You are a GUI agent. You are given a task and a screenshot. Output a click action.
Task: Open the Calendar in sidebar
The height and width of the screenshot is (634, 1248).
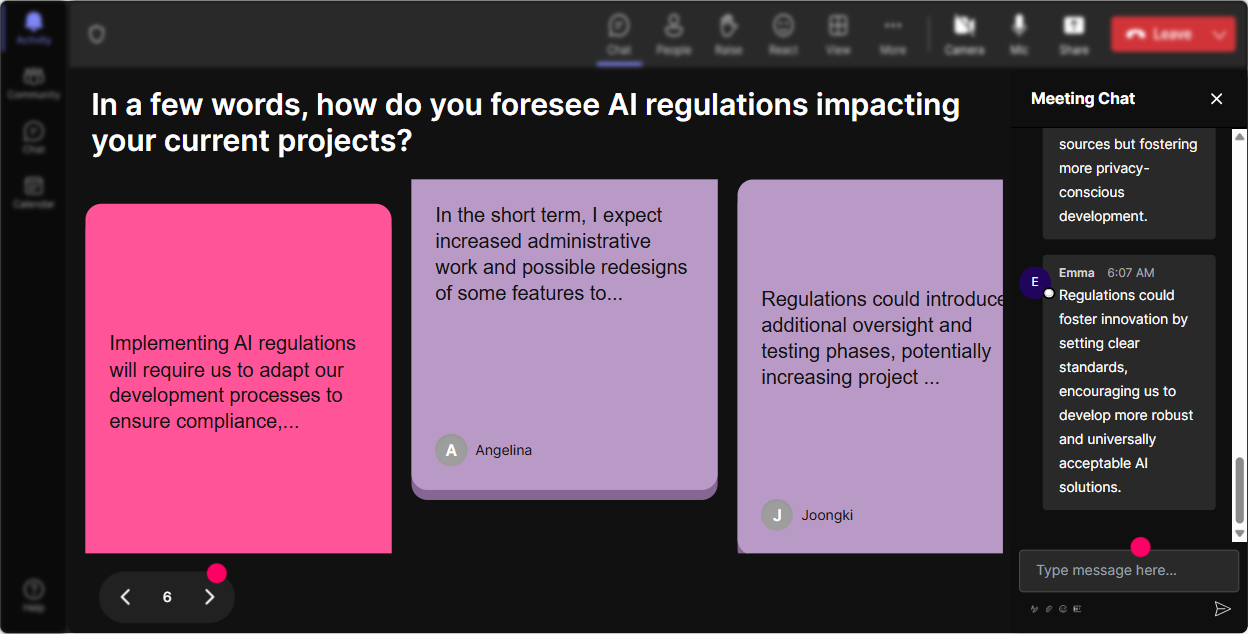pyautogui.click(x=34, y=192)
